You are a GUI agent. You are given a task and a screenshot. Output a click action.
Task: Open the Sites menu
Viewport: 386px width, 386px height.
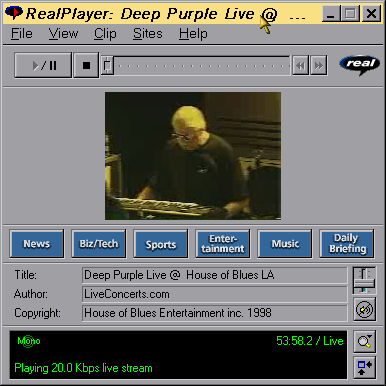[x=148, y=34]
